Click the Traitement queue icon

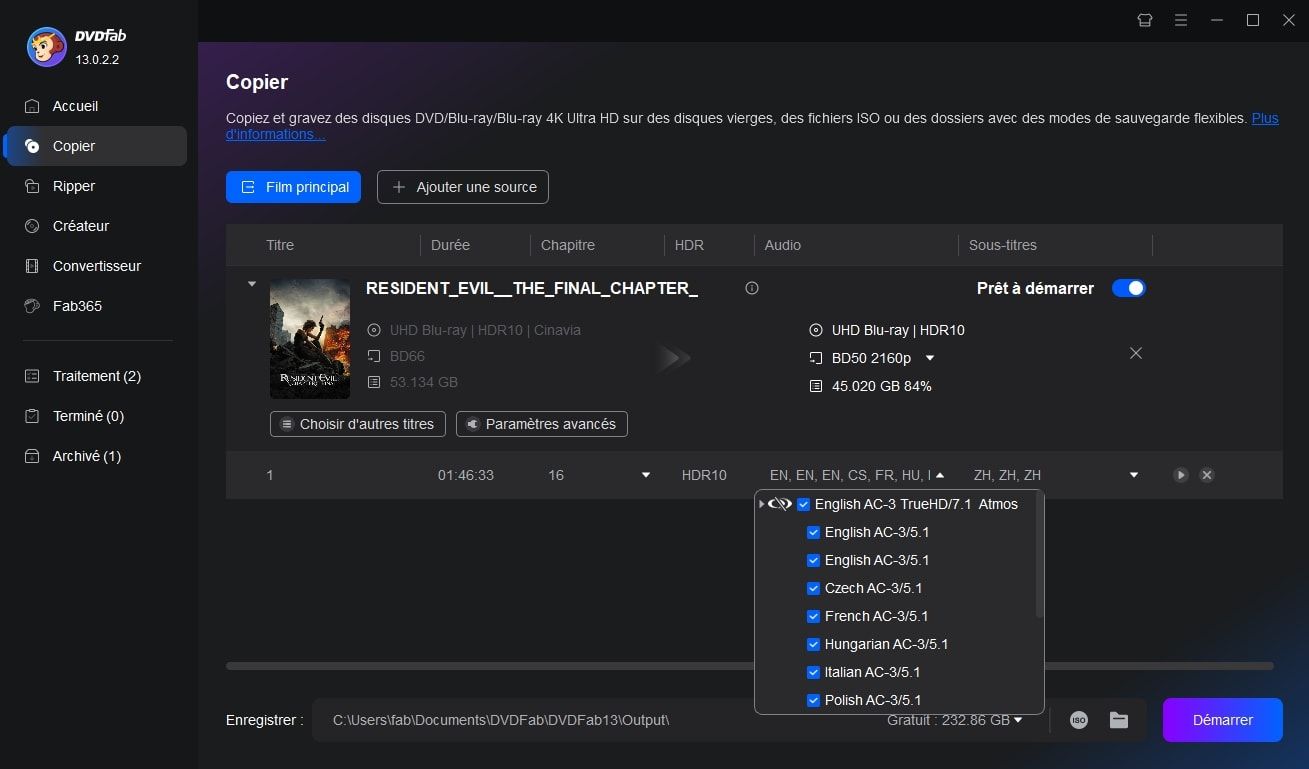pos(33,376)
